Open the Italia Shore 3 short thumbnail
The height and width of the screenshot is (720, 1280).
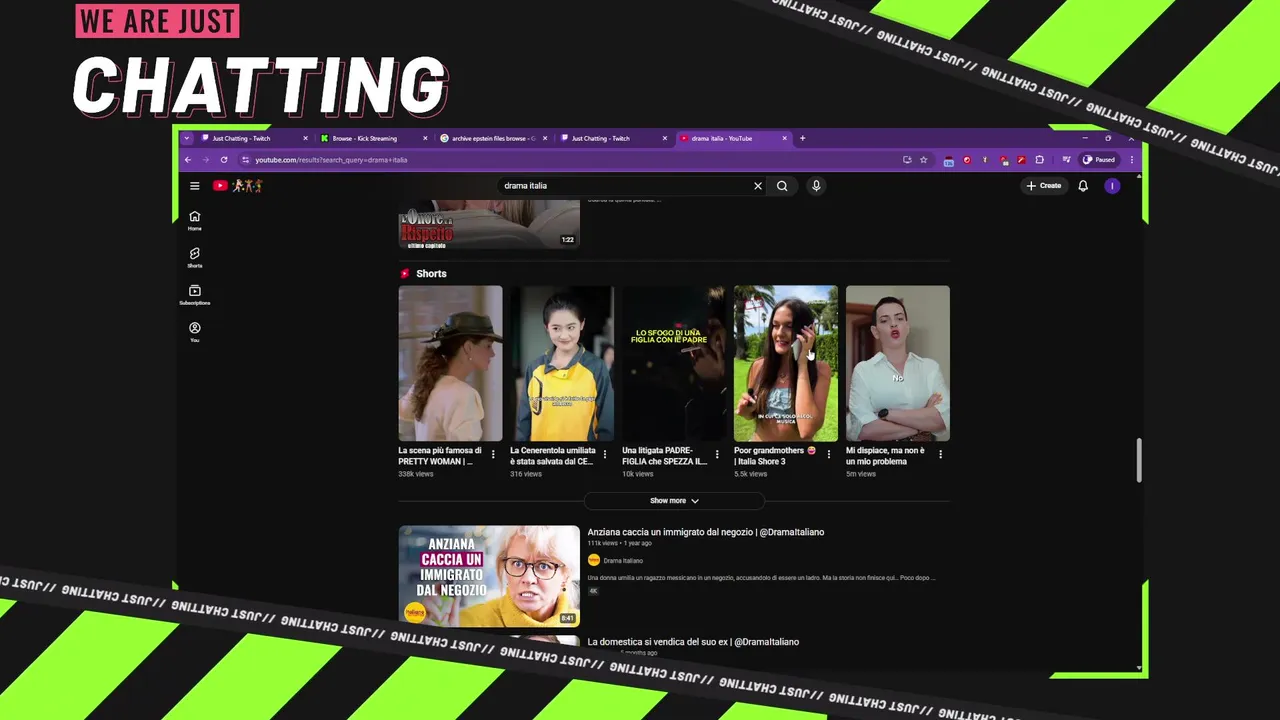coord(786,363)
